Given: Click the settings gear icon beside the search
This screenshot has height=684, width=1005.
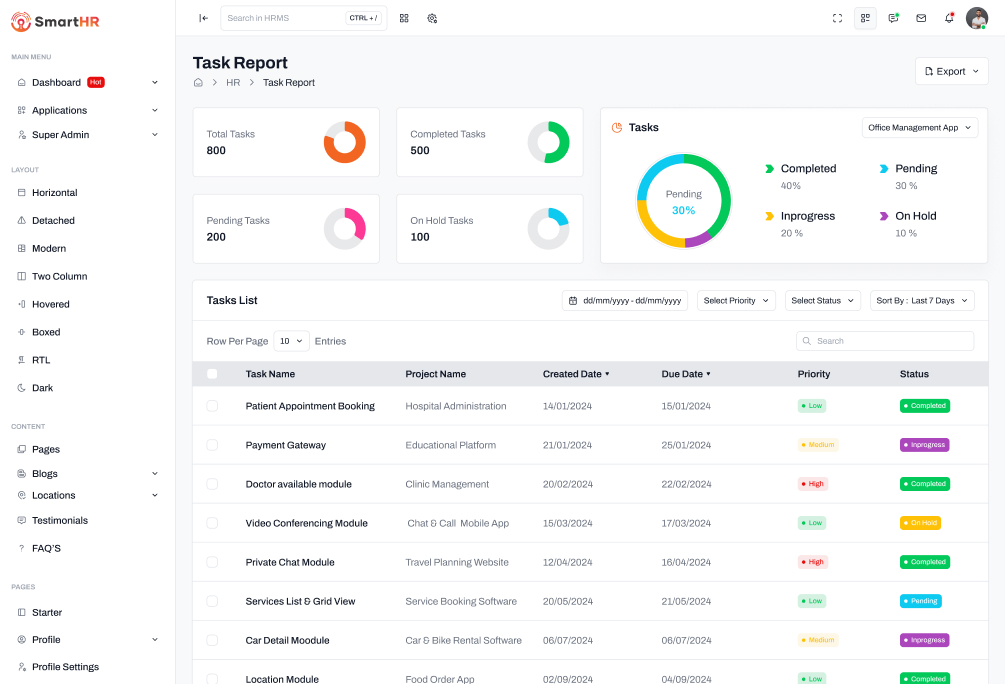Looking at the screenshot, I should pyautogui.click(x=432, y=18).
